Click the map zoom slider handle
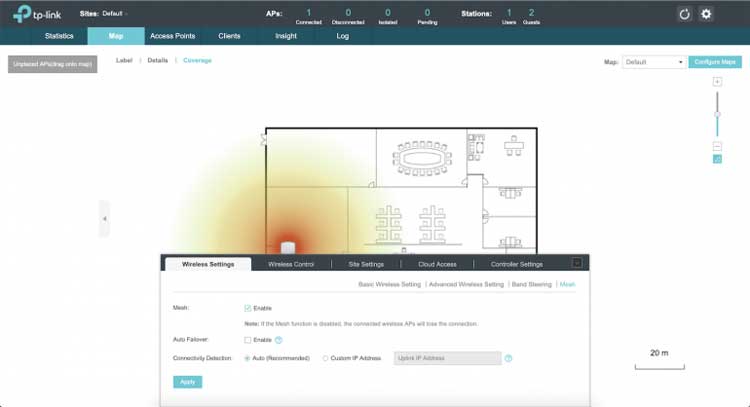The image size is (750, 407). [x=717, y=114]
